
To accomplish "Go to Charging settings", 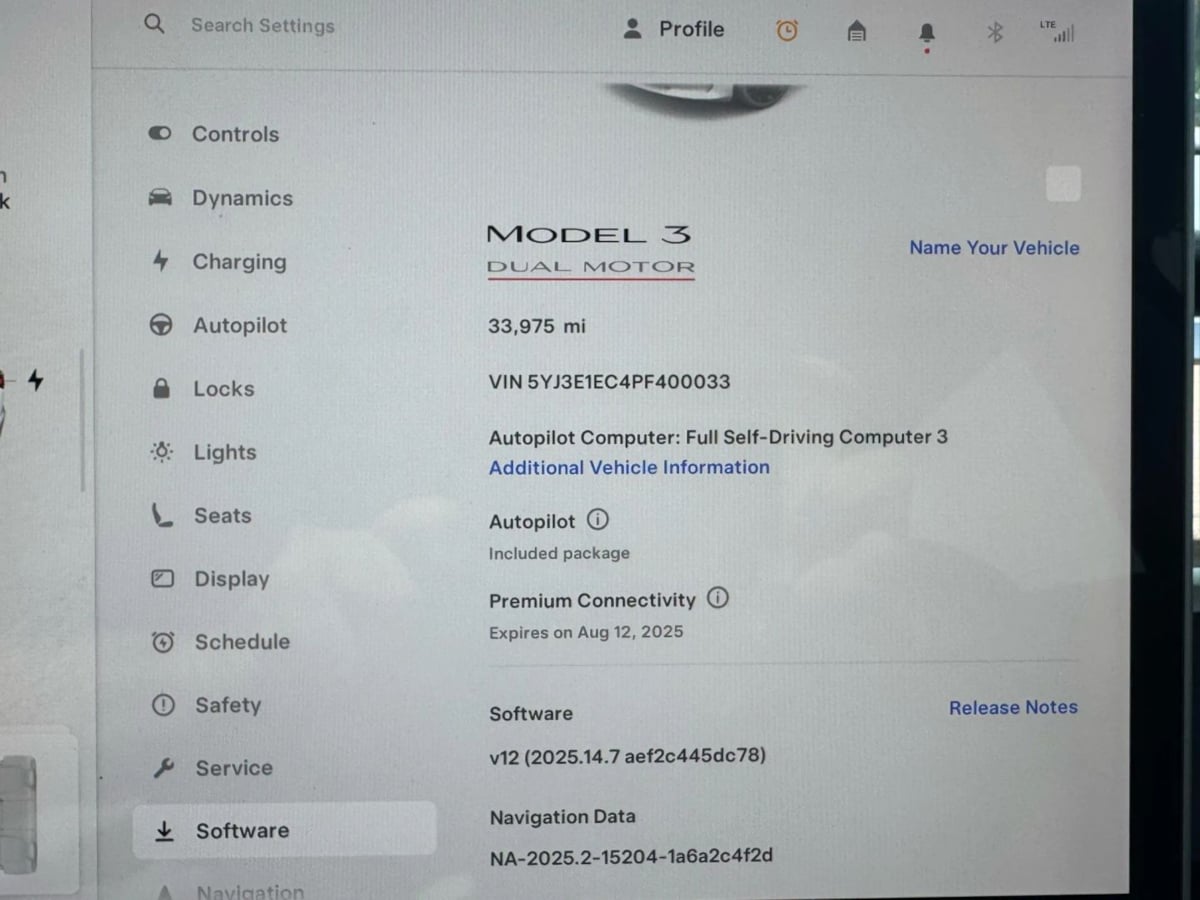I will (x=239, y=262).
